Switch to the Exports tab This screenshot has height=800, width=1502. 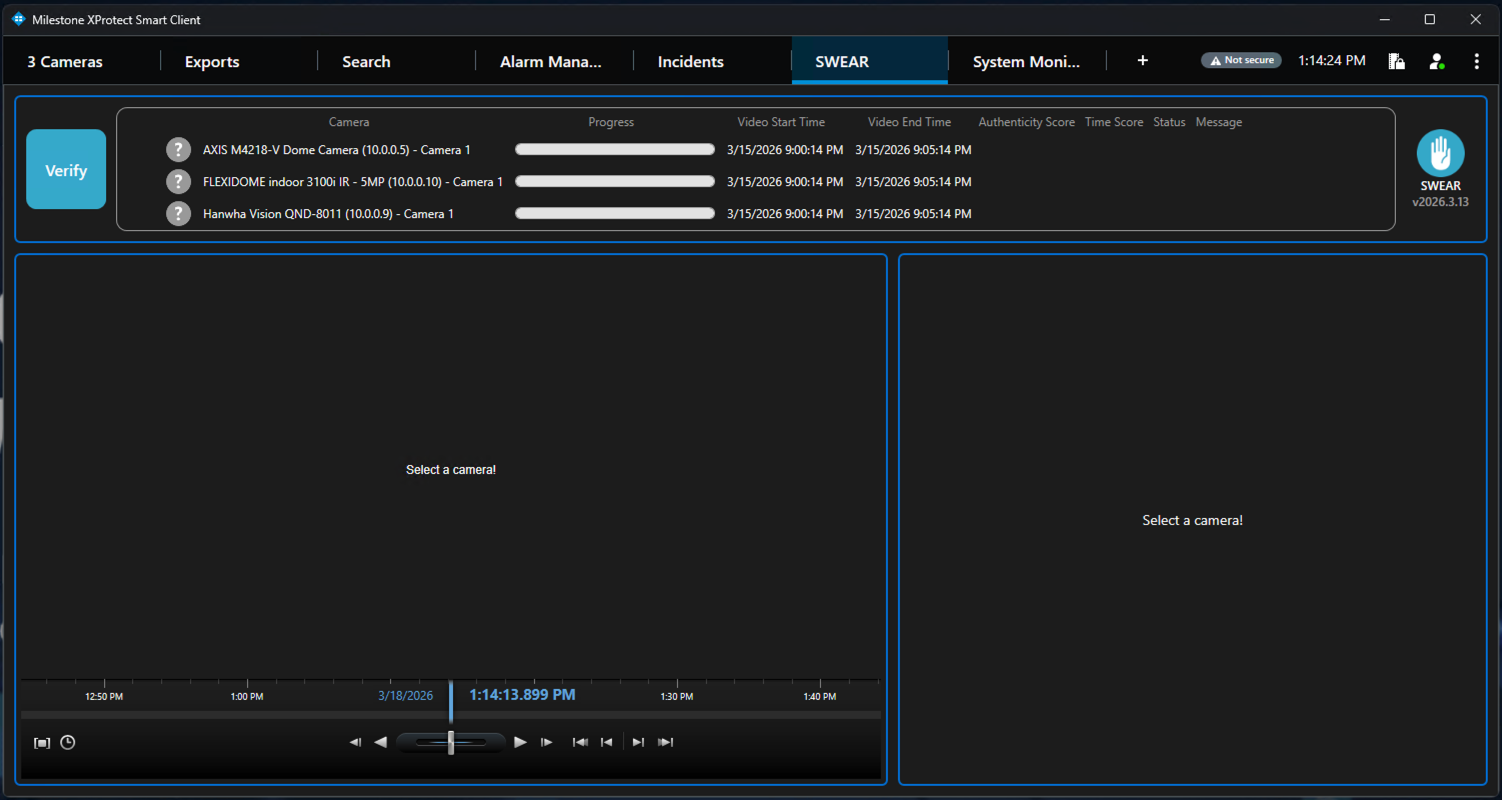click(212, 62)
